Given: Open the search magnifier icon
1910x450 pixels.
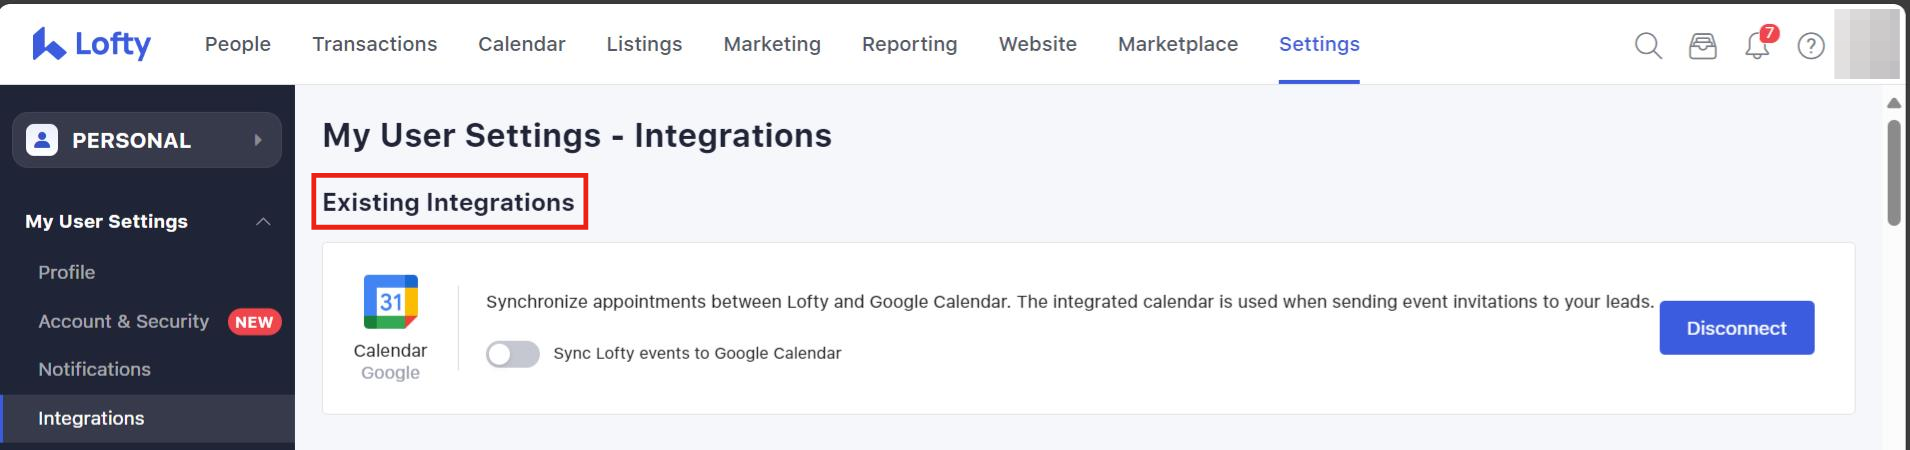Looking at the screenshot, I should pyautogui.click(x=1648, y=45).
